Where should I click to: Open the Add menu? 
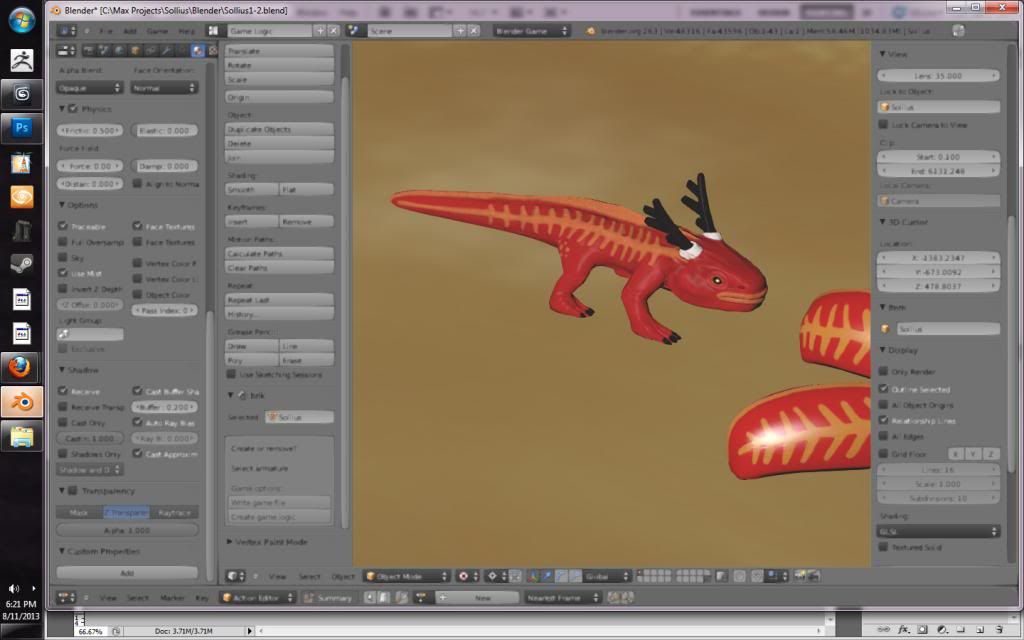pyautogui.click(x=130, y=31)
